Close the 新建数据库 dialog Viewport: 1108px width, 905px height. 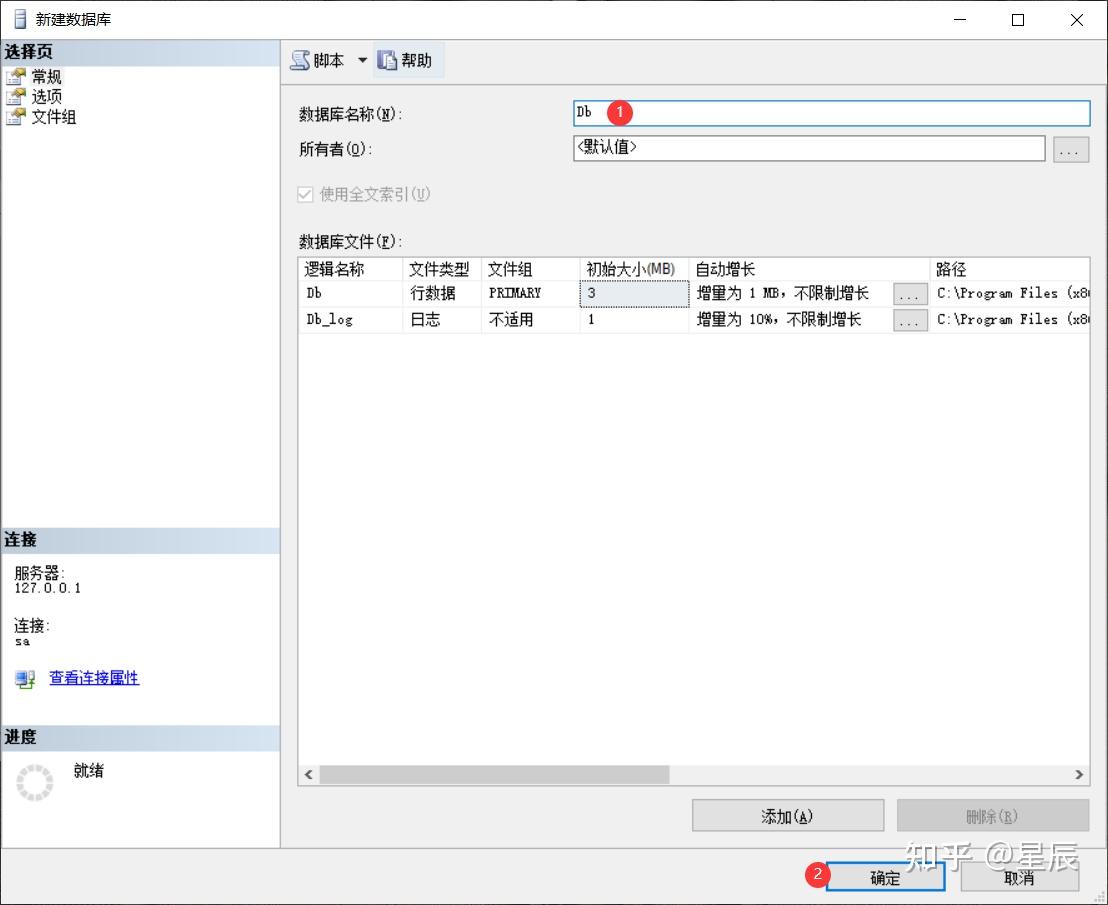1077,20
